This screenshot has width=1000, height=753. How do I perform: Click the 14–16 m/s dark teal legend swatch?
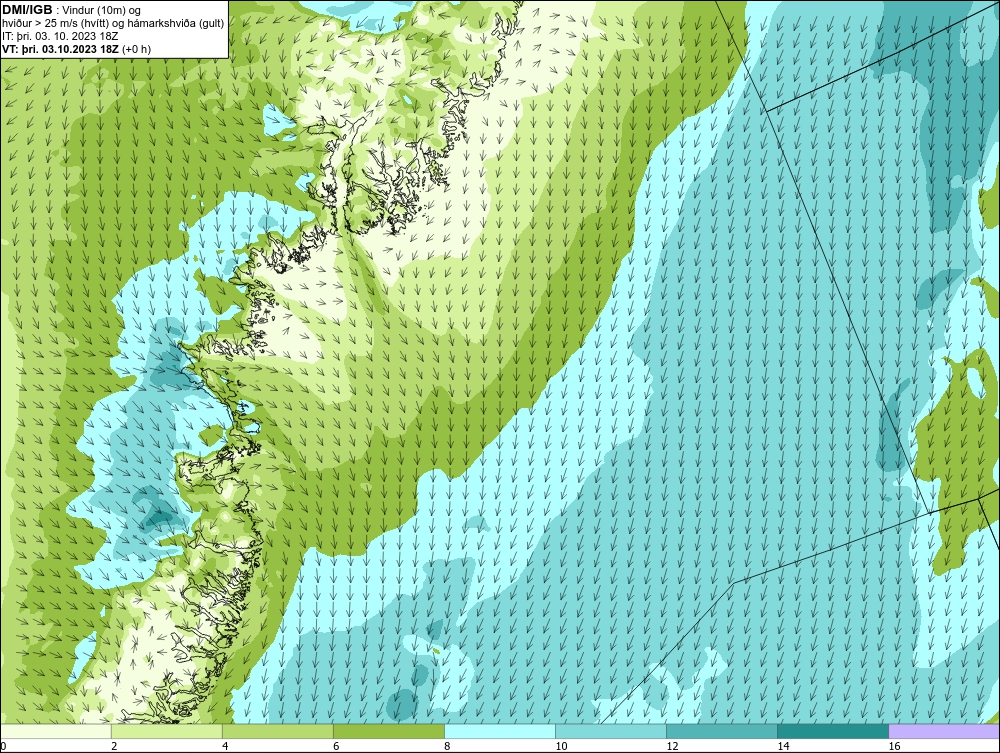[x=833, y=731]
